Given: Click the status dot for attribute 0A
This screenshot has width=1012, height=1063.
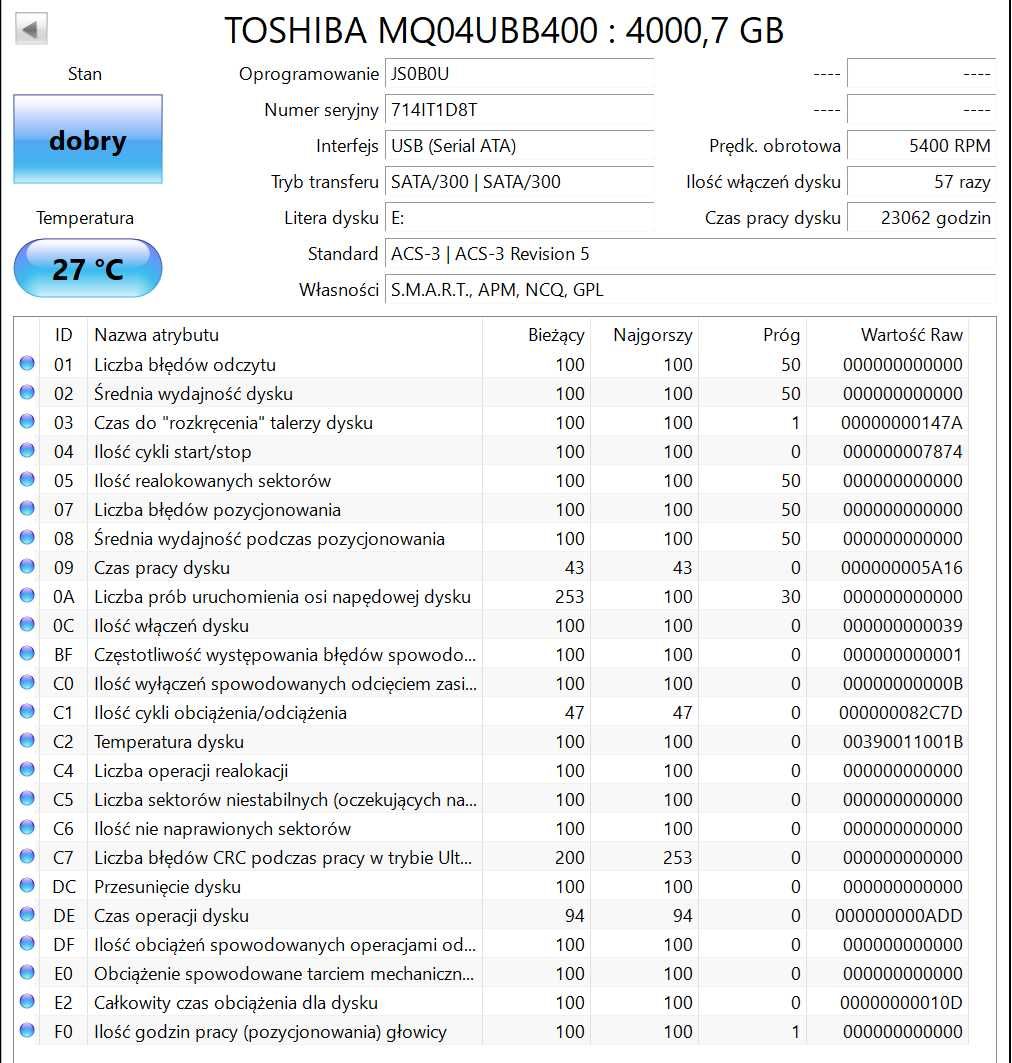Looking at the screenshot, I should tap(27, 595).
